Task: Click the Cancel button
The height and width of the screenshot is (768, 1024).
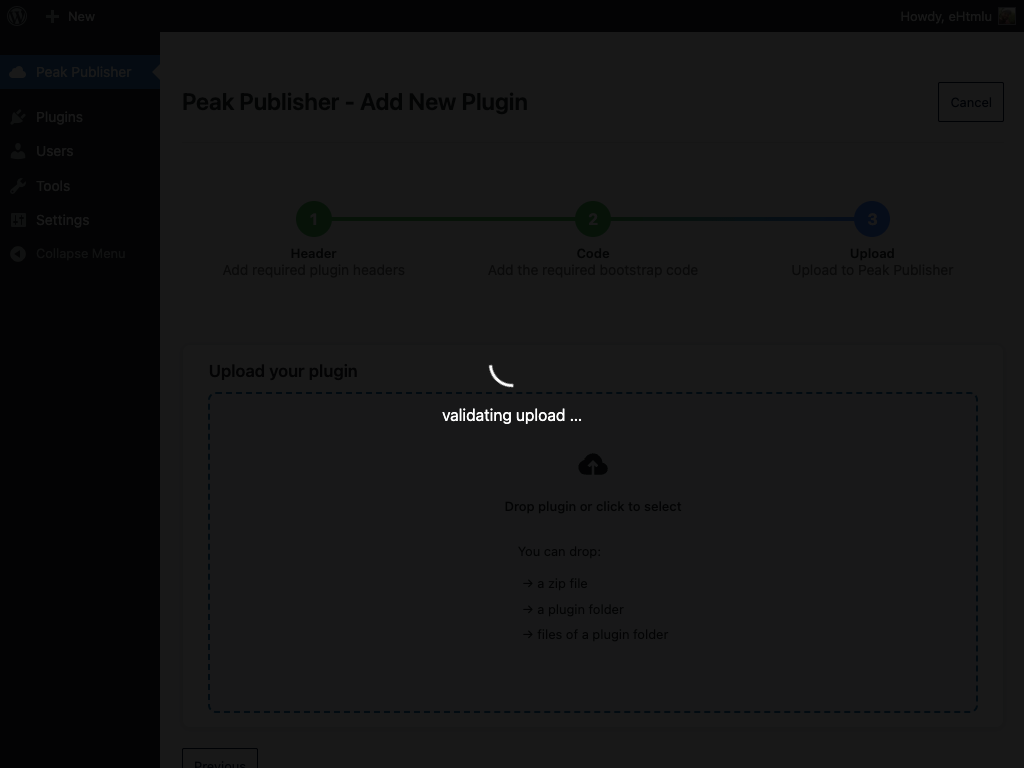Action: [x=970, y=101]
